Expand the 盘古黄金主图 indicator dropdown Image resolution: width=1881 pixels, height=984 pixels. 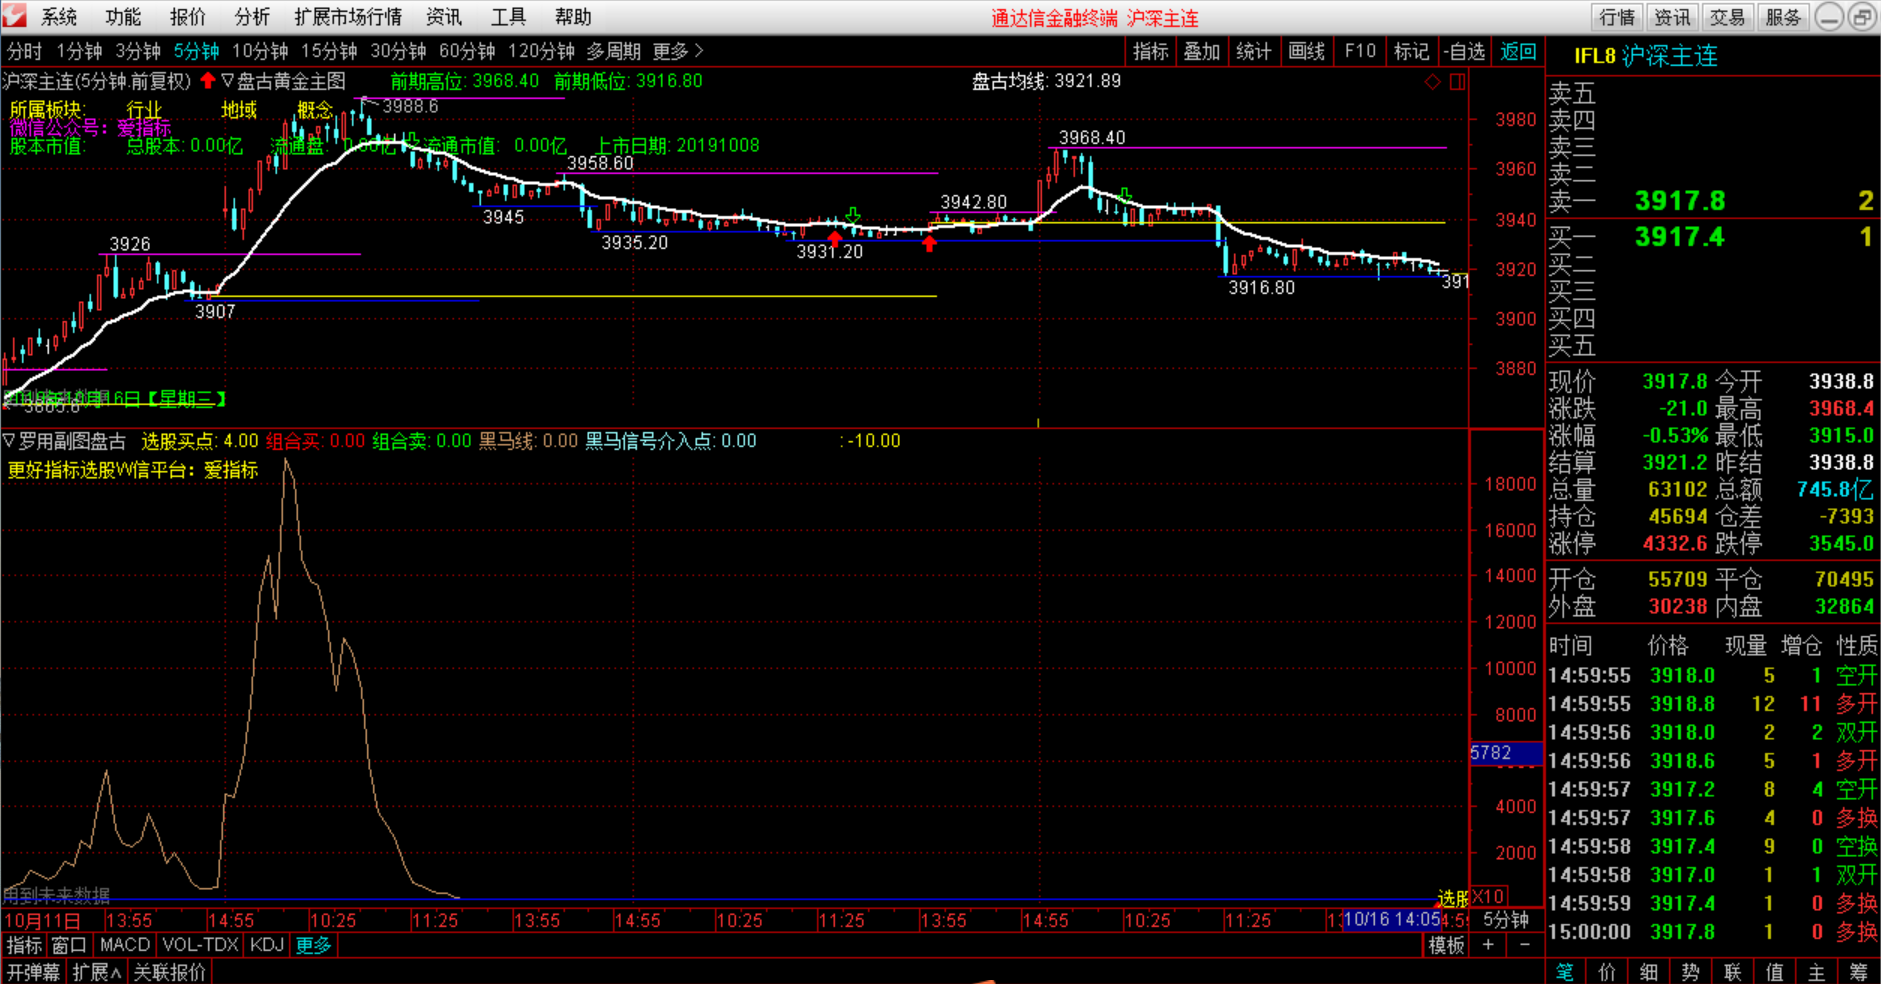(x=227, y=81)
